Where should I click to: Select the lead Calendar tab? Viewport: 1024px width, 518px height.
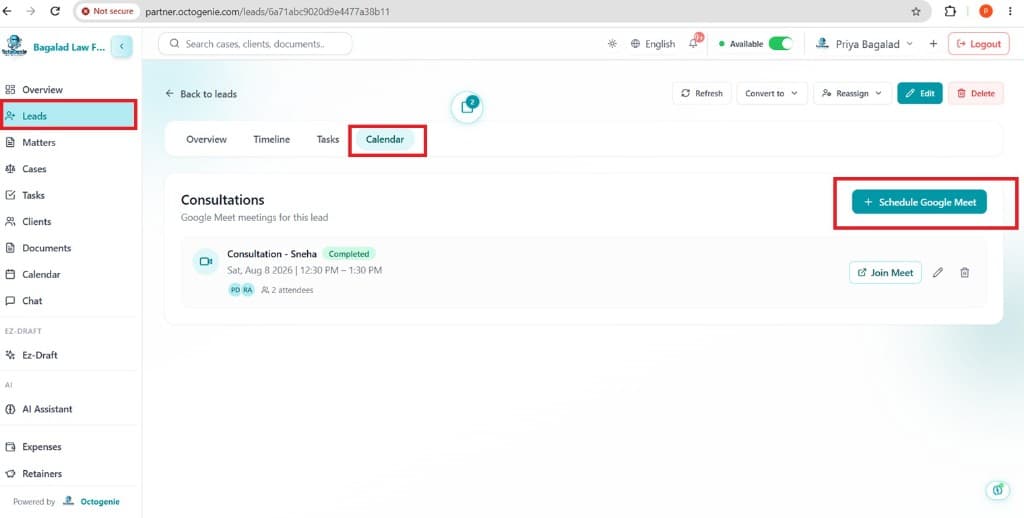[385, 139]
